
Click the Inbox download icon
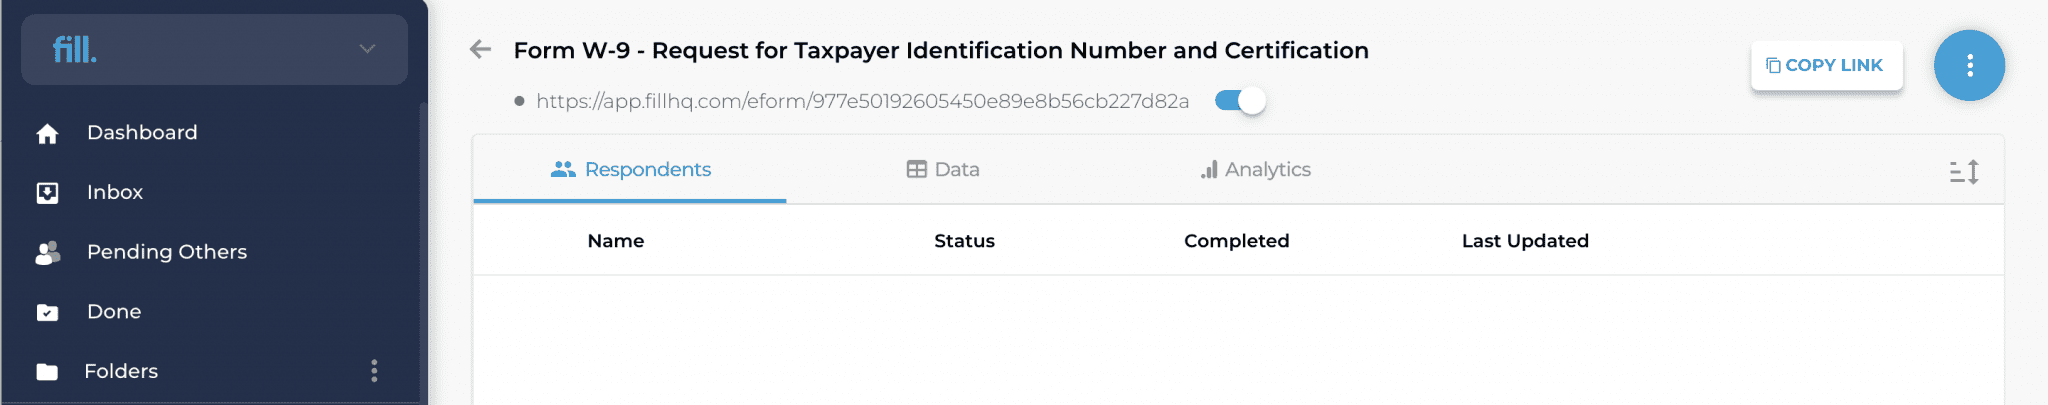click(47, 193)
